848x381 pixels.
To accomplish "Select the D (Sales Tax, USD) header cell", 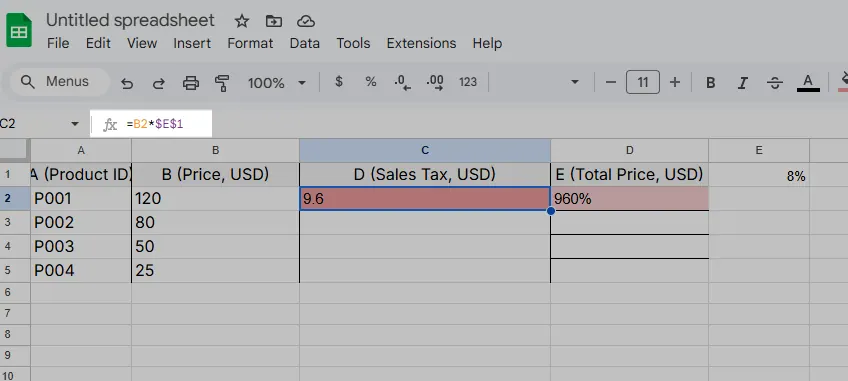I will 425,175.
